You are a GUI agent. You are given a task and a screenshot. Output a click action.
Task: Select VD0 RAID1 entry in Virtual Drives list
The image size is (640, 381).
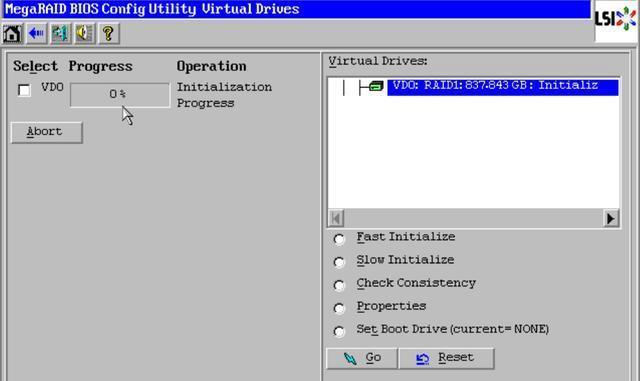pos(502,87)
